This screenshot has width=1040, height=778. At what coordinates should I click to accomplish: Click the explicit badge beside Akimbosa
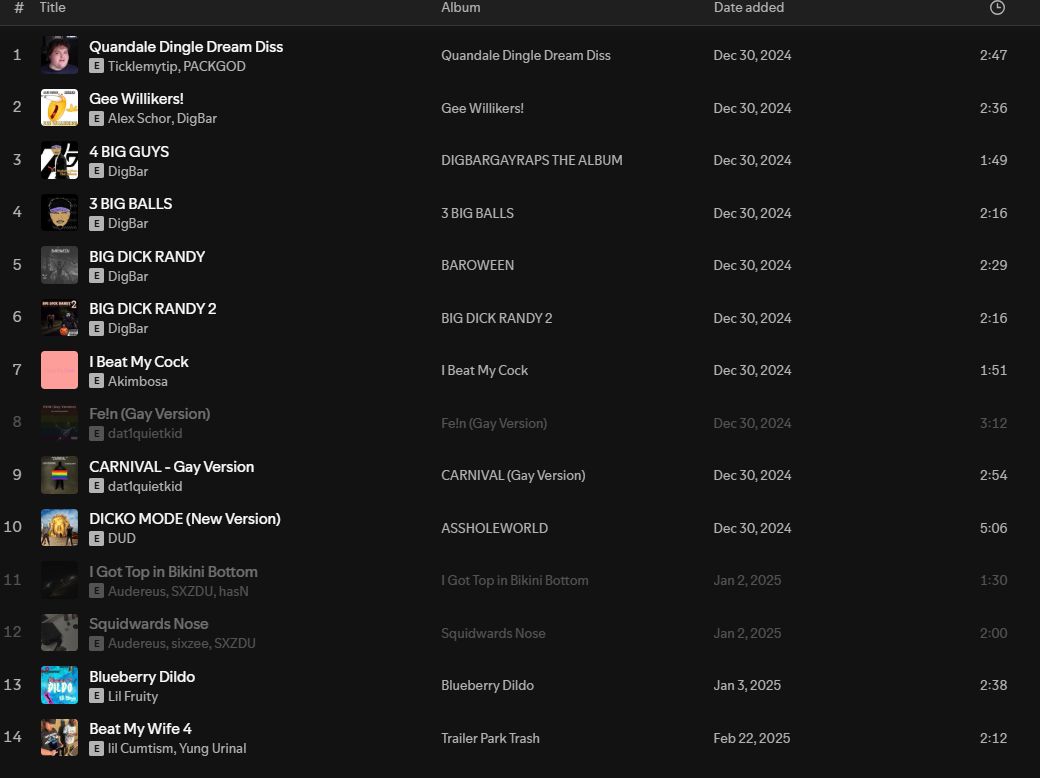96,381
